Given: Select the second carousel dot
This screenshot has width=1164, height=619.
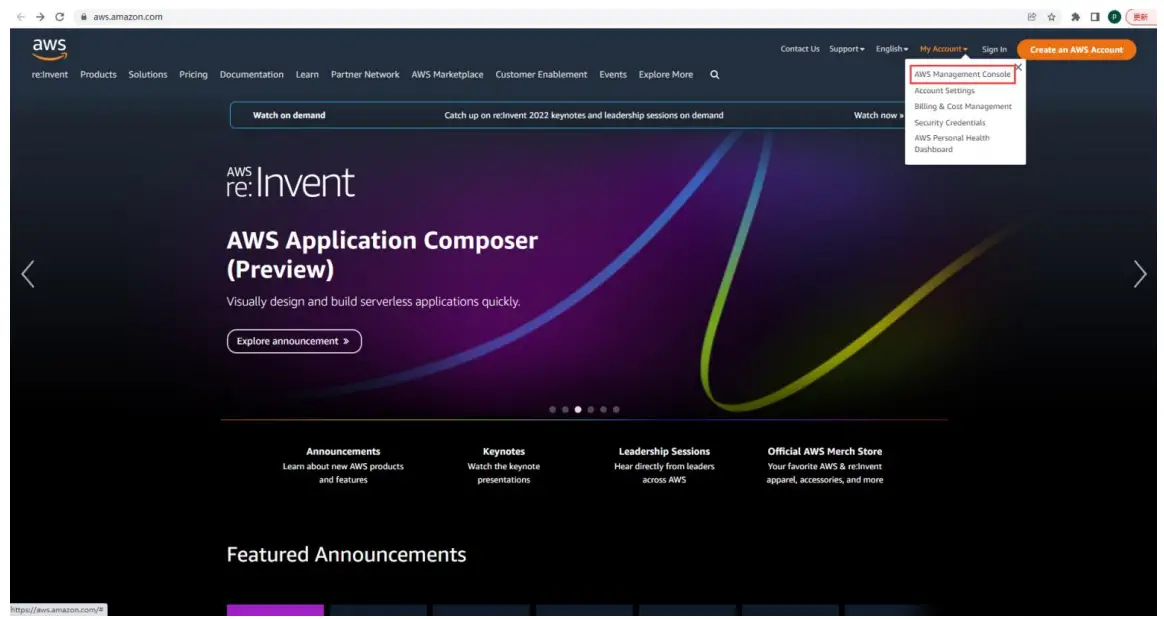Looking at the screenshot, I should (x=565, y=410).
